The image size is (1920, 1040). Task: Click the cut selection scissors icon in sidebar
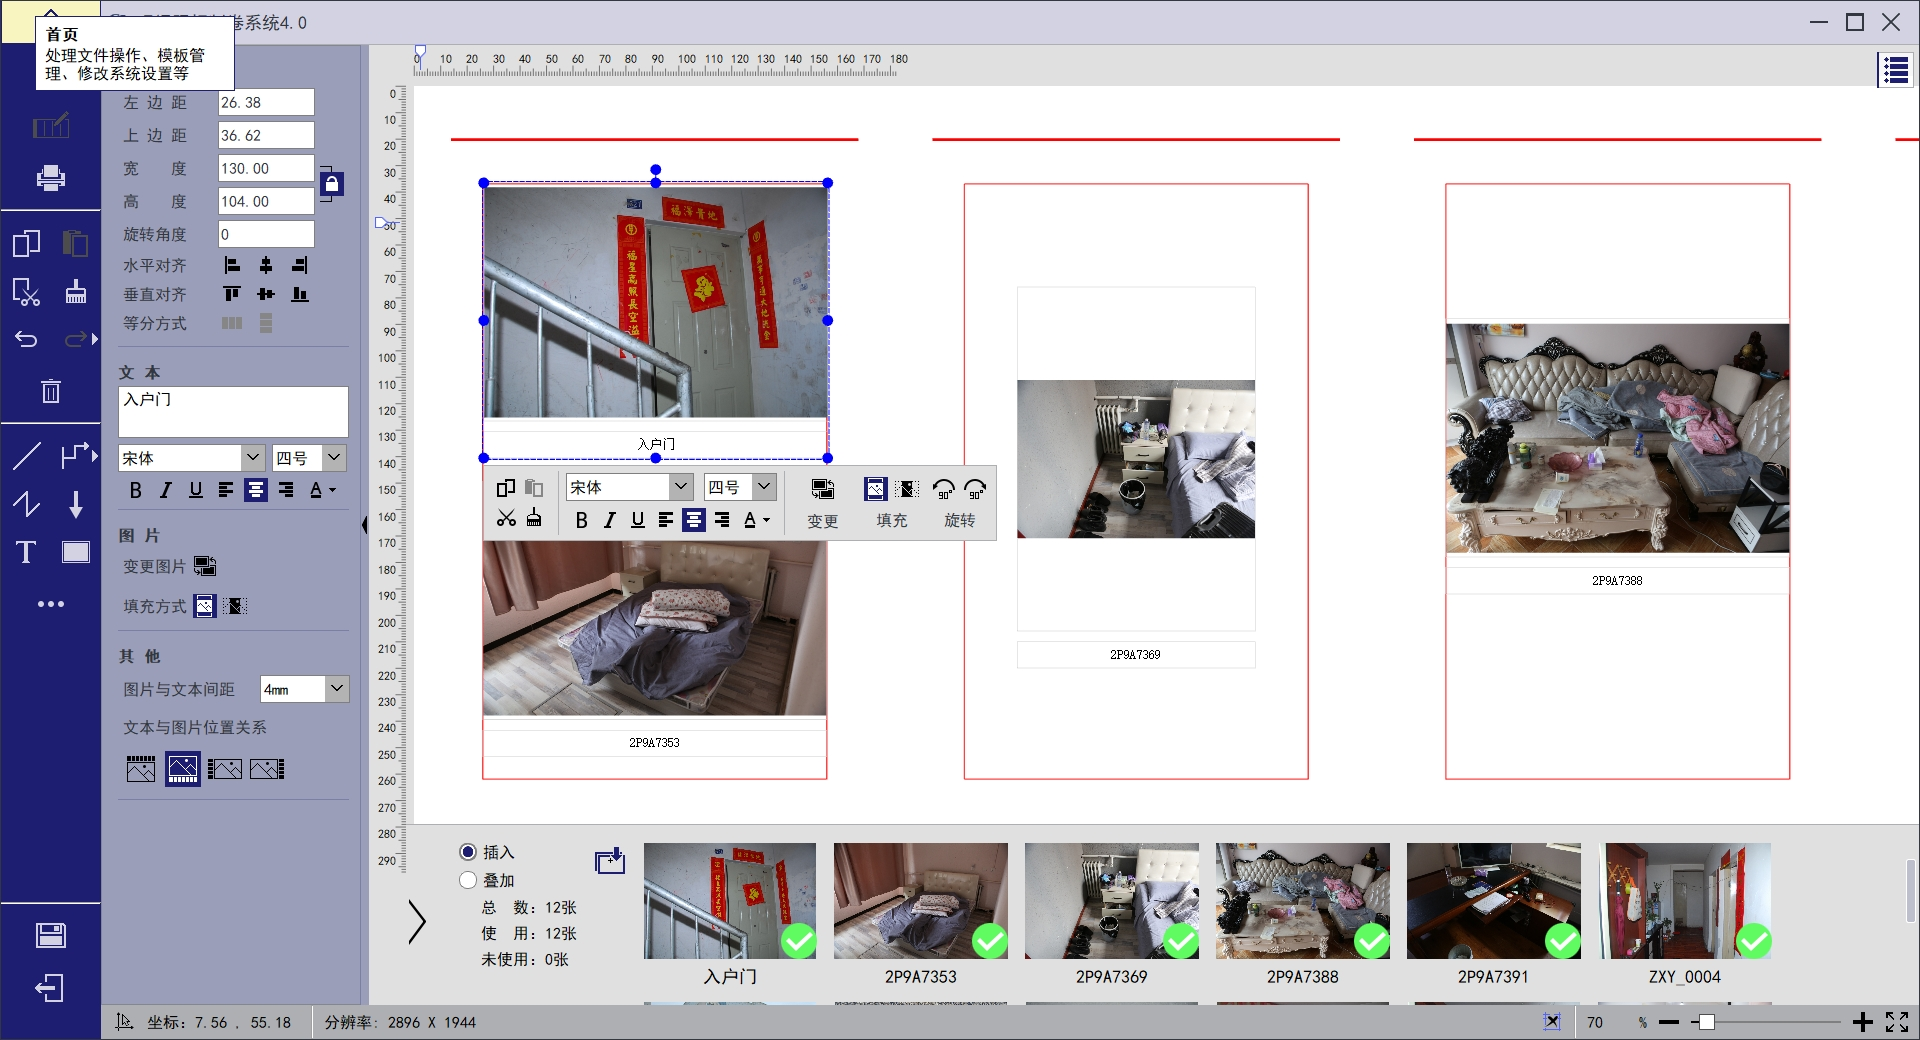[26, 292]
